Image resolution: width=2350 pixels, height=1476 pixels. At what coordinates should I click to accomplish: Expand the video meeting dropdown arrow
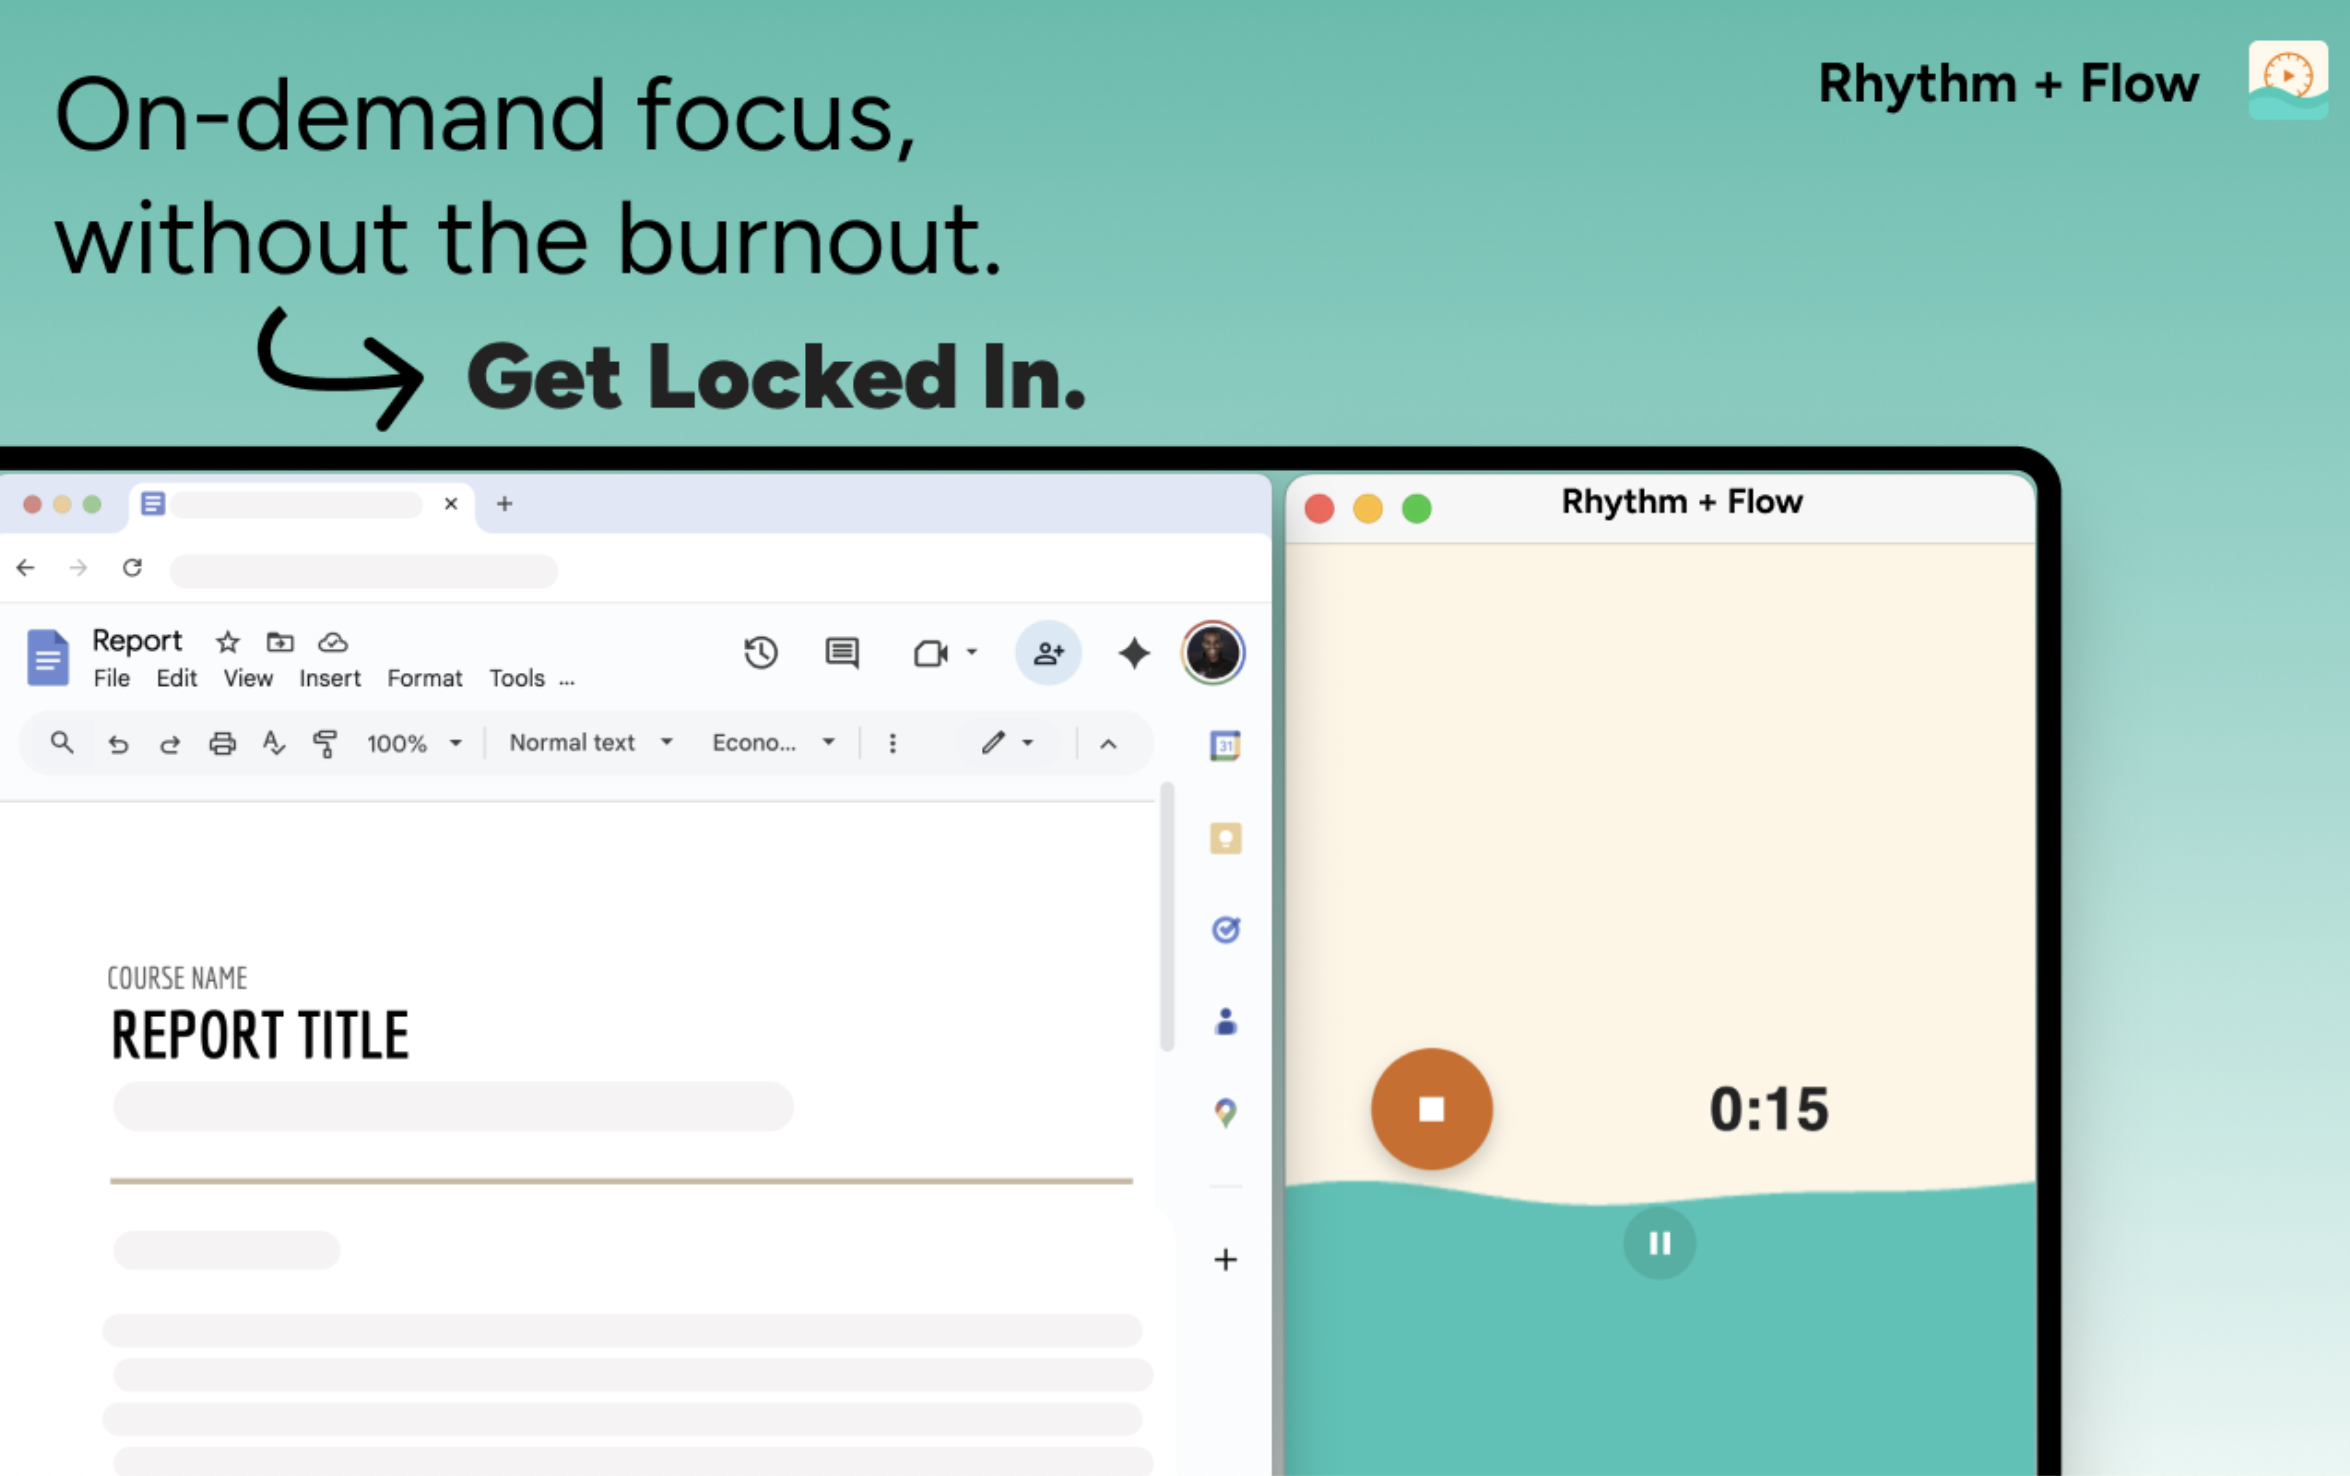click(971, 653)
